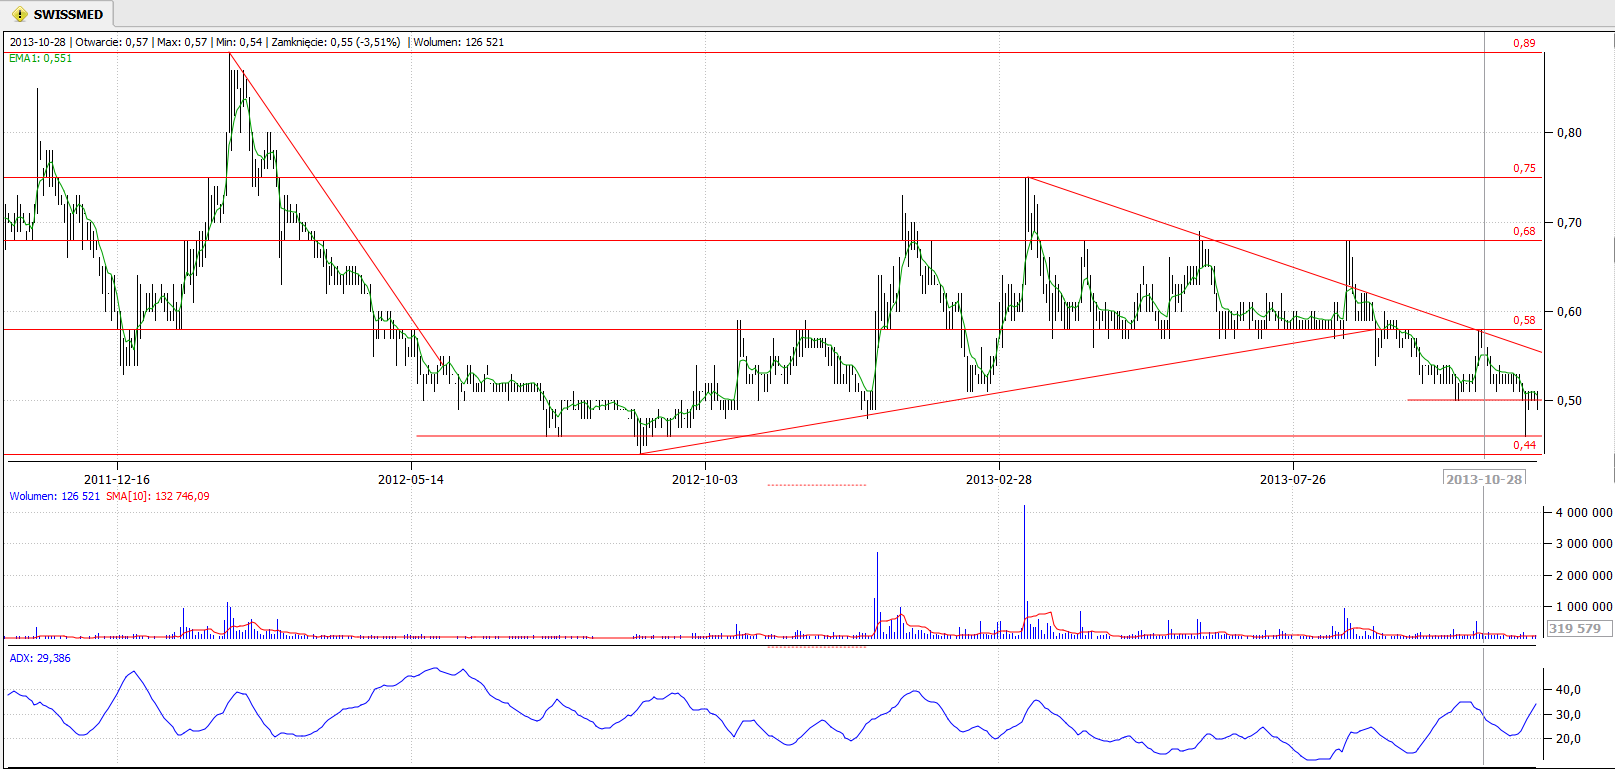Select the SWISSMED chart tab
This screenshot has width=1615, height=769.
pyautogui.click(x=58, y=14)
